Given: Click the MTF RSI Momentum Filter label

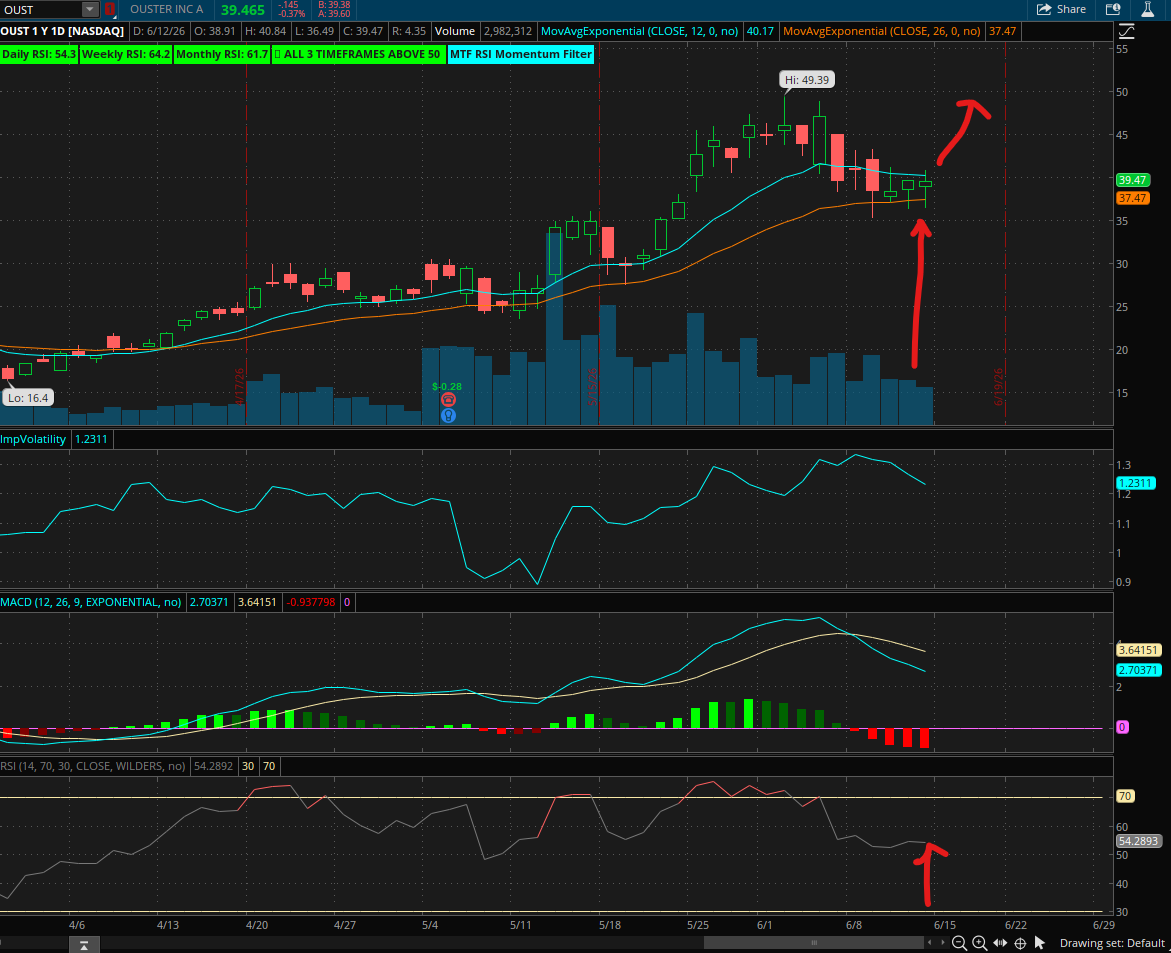Looking at the screenshot, I should point(521,54).
